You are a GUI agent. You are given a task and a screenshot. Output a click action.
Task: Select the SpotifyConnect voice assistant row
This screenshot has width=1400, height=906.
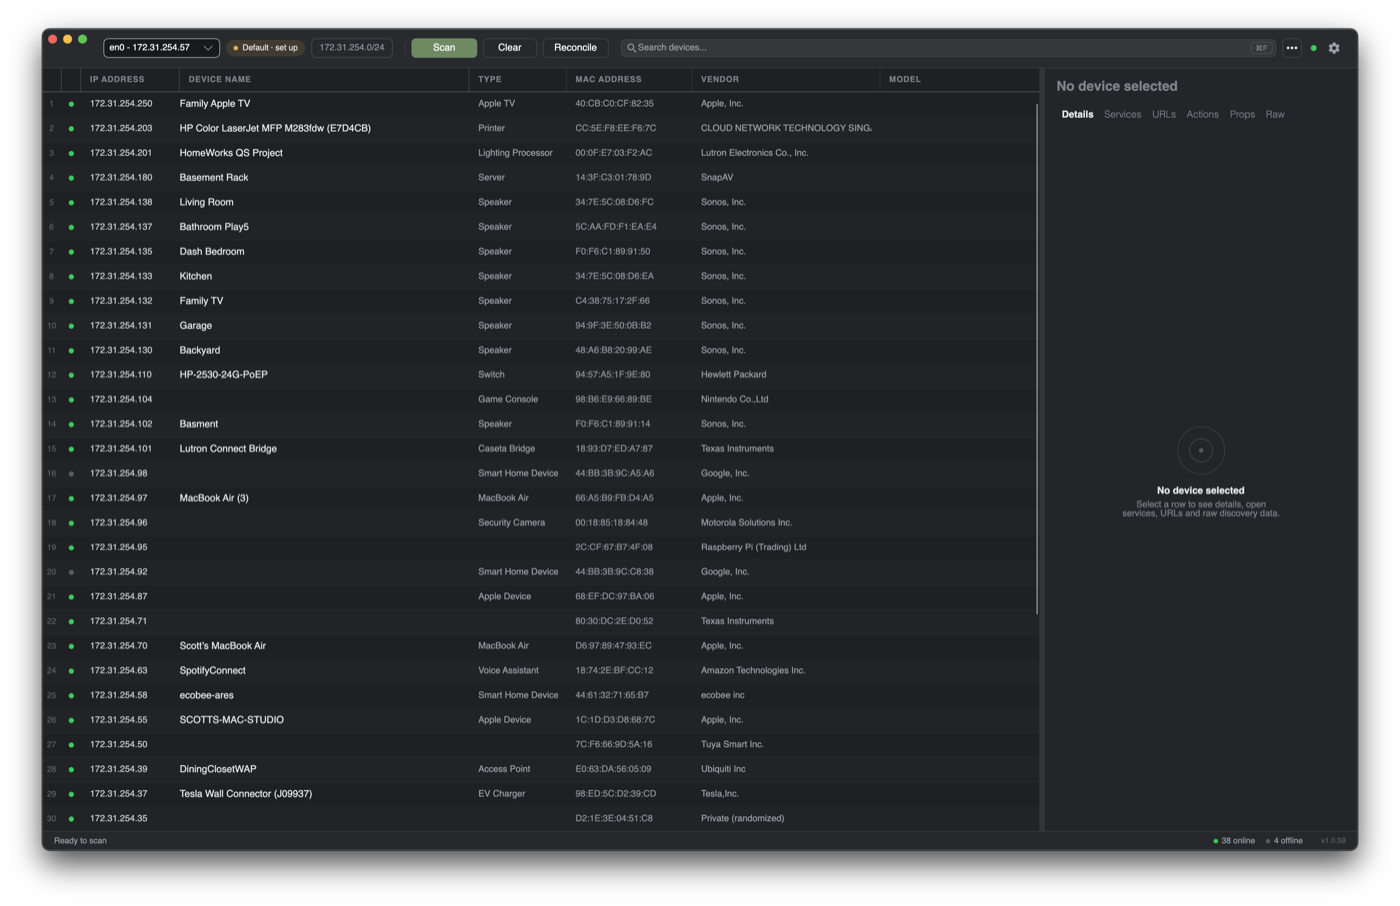tap(540, 671)
